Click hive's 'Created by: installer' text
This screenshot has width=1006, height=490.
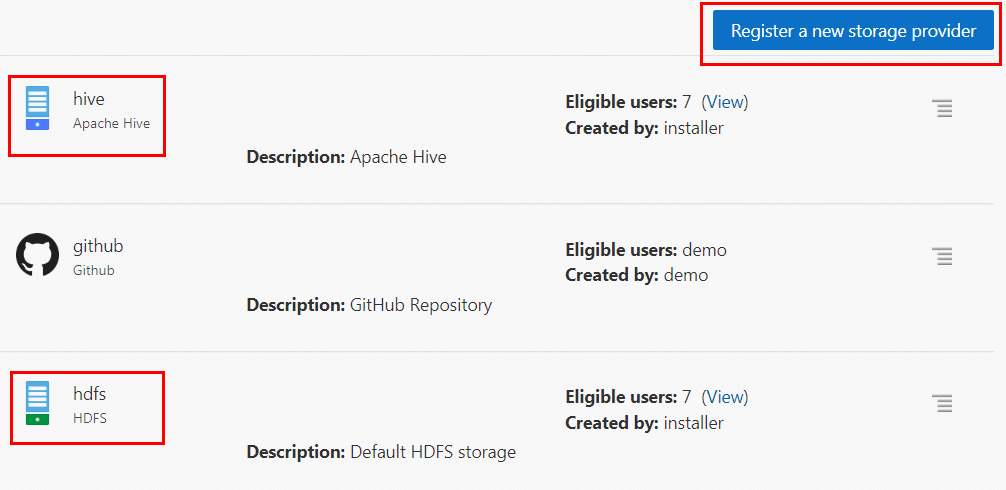point(644,128)
